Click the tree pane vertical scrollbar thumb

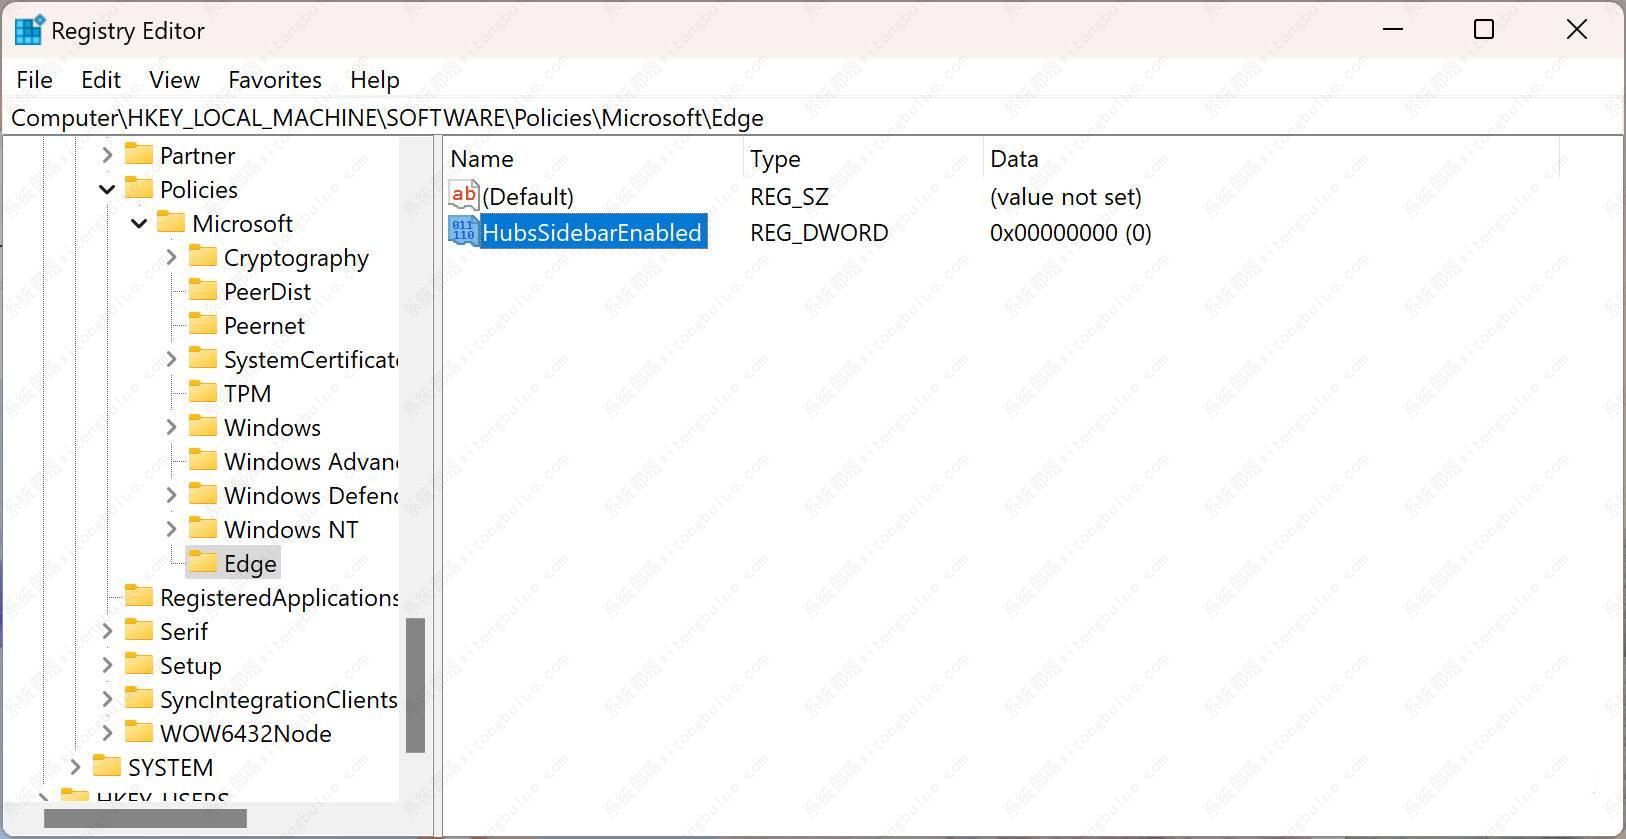[415, 685]
